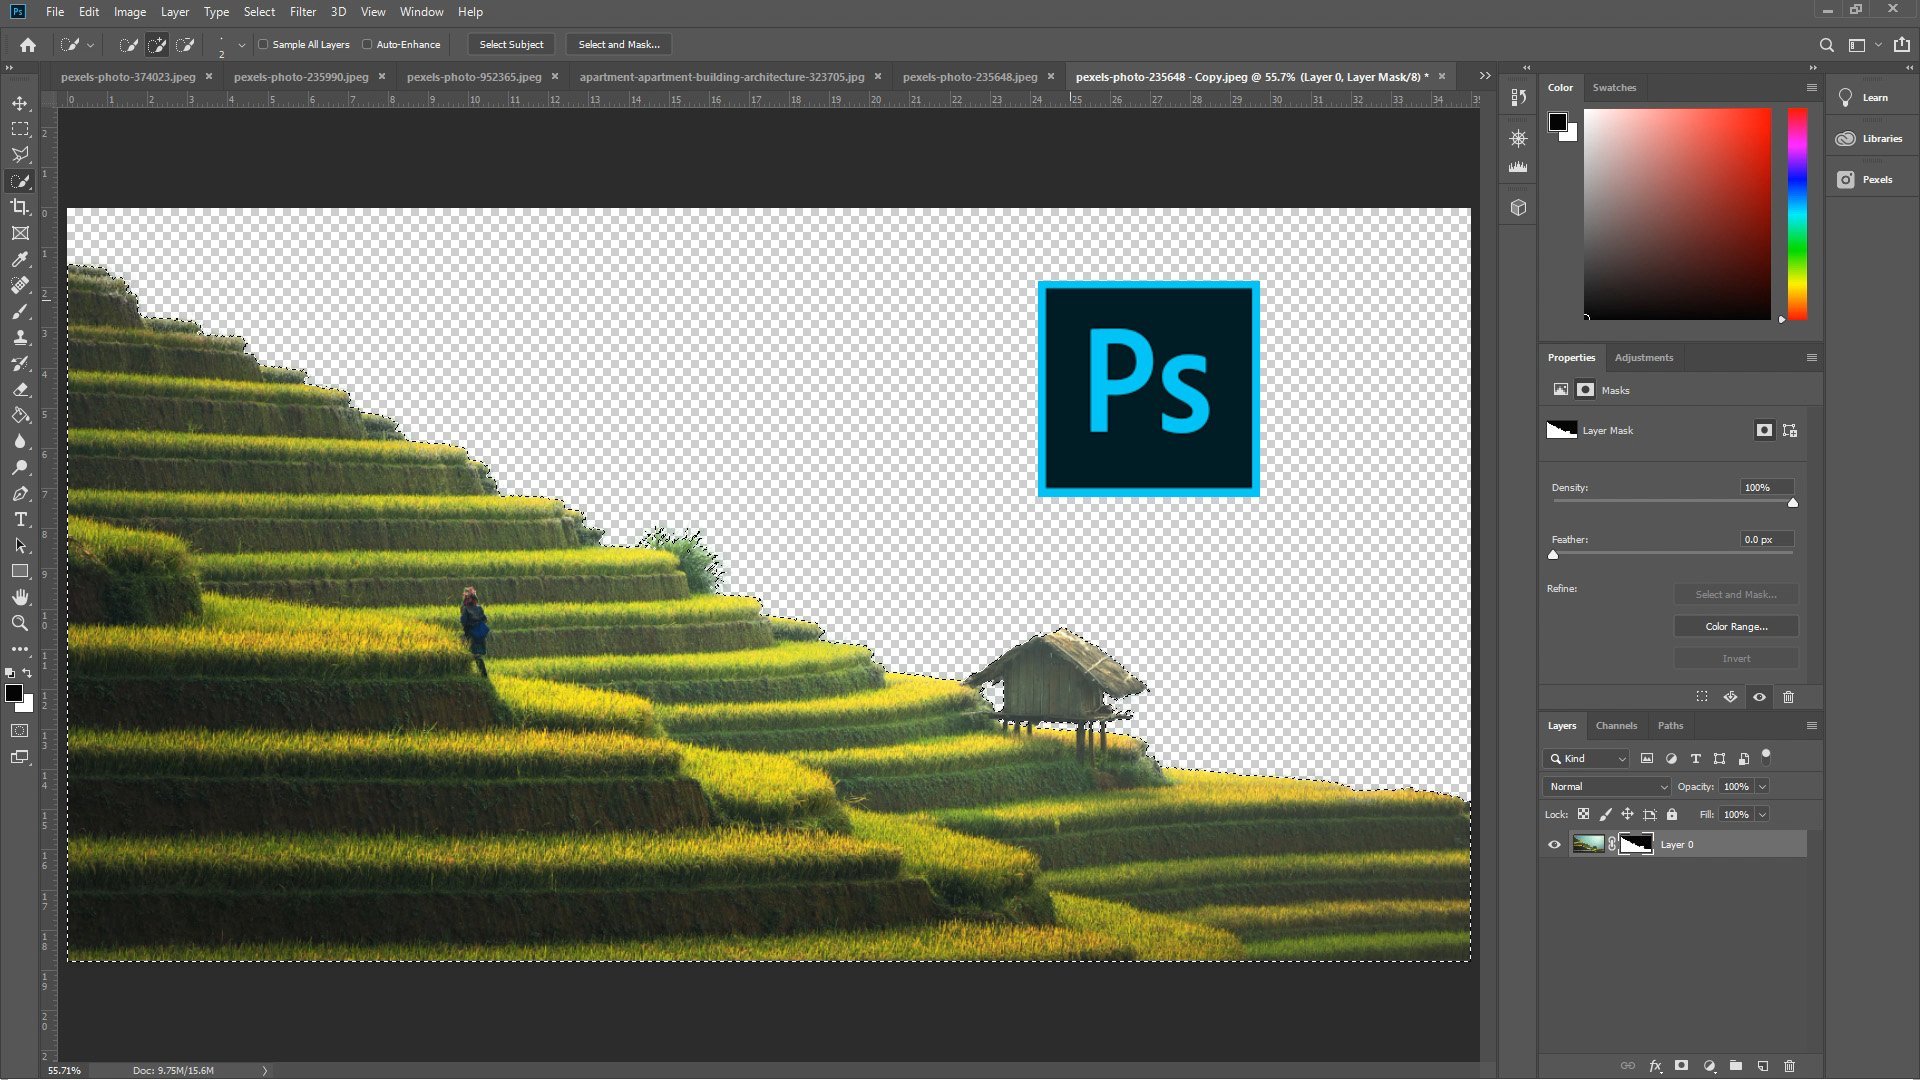Expand the Opacity dropdown in Layers panel
Image resolution: width=1920 pixels, height=1080 pixels.
1763,786
